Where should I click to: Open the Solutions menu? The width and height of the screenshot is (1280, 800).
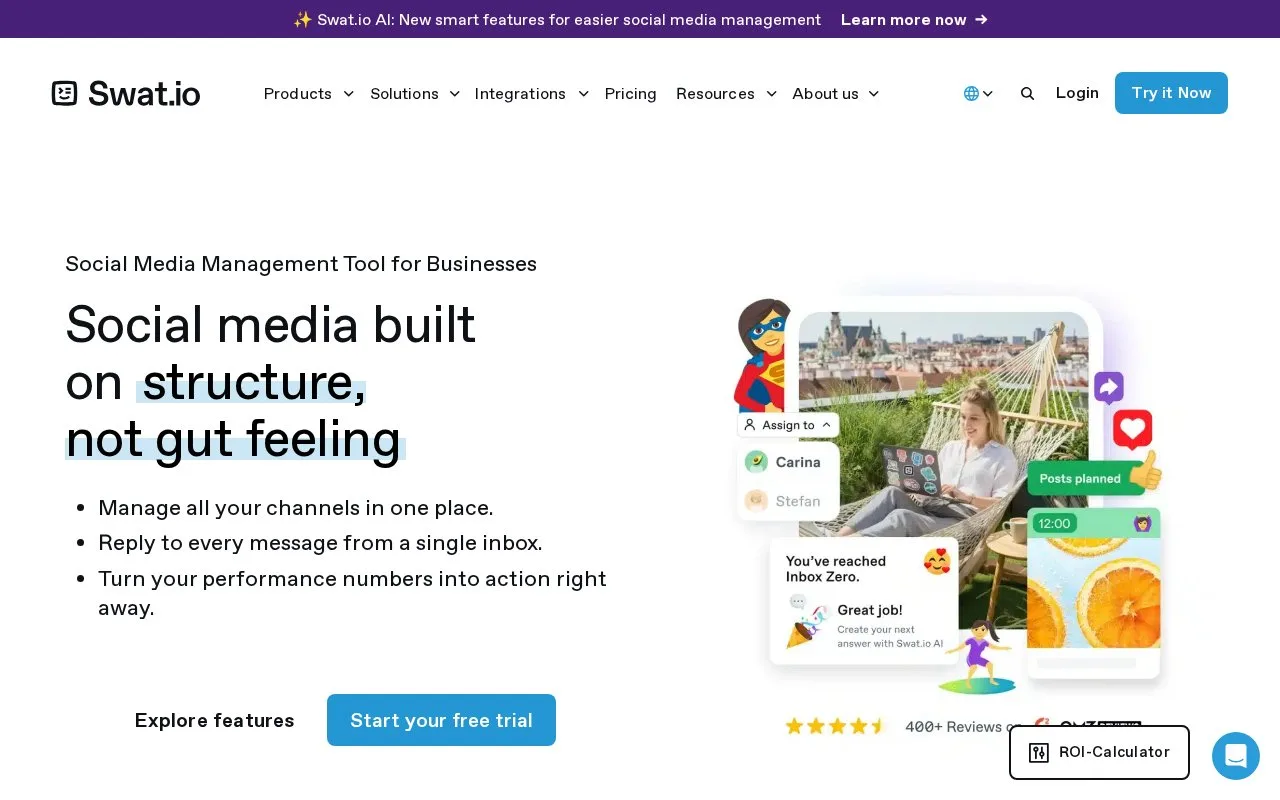(x=404, y=94)
